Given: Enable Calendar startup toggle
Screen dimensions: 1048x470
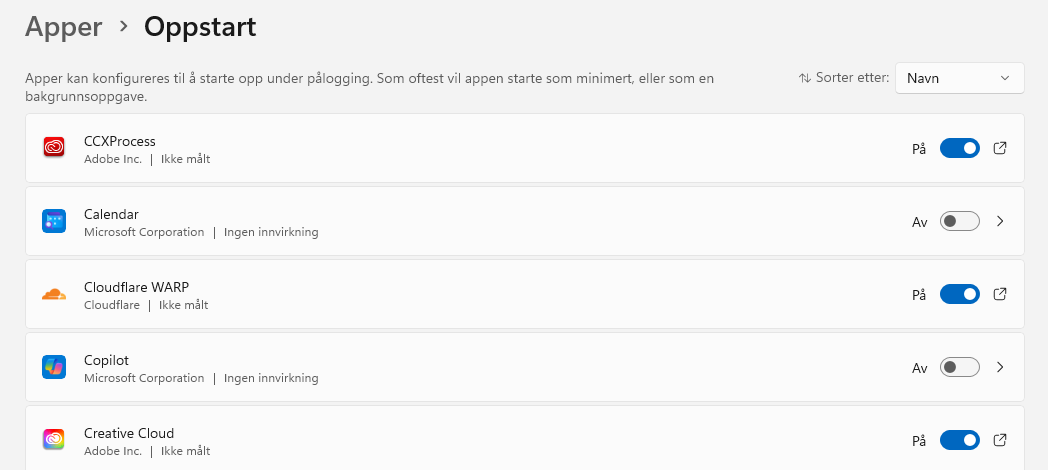Looking at the screenshot, I should click(959, 222).
